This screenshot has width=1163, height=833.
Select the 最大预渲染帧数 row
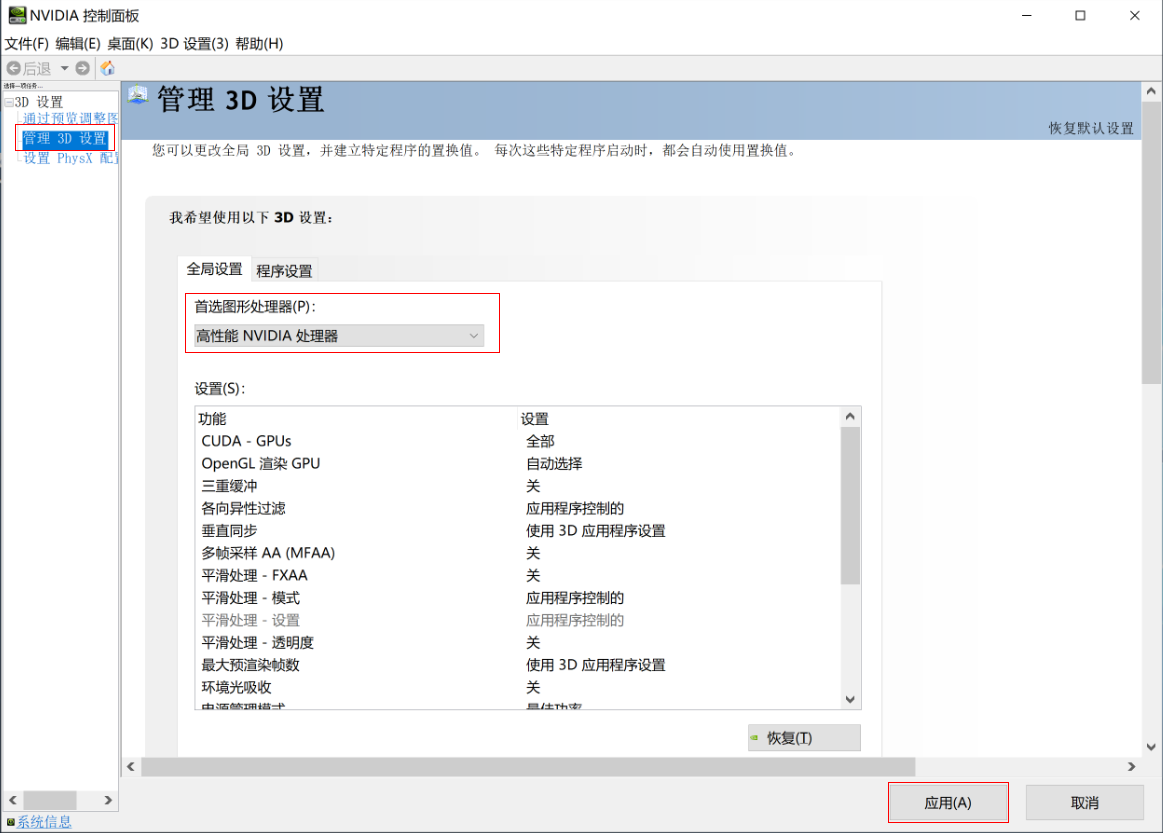point(518,665)
